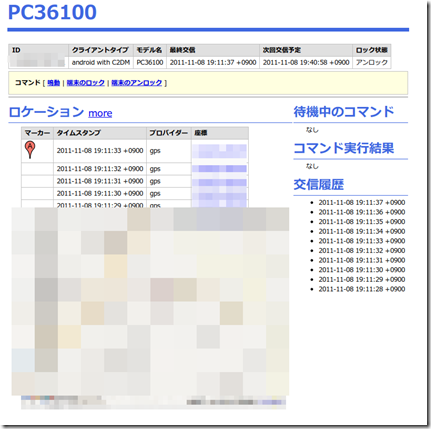Select the 座標 column header
Viewport: 431px width, 429px height.
[220, 133]
